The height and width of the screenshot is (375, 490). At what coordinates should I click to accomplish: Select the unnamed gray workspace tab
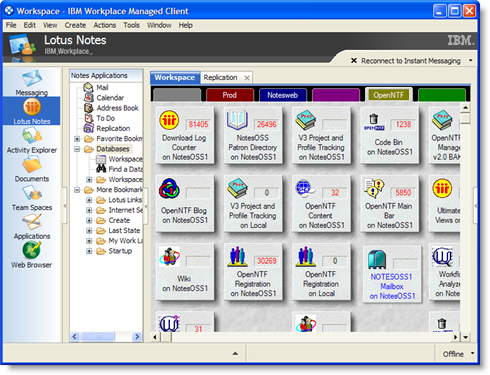tap(177, 95)
